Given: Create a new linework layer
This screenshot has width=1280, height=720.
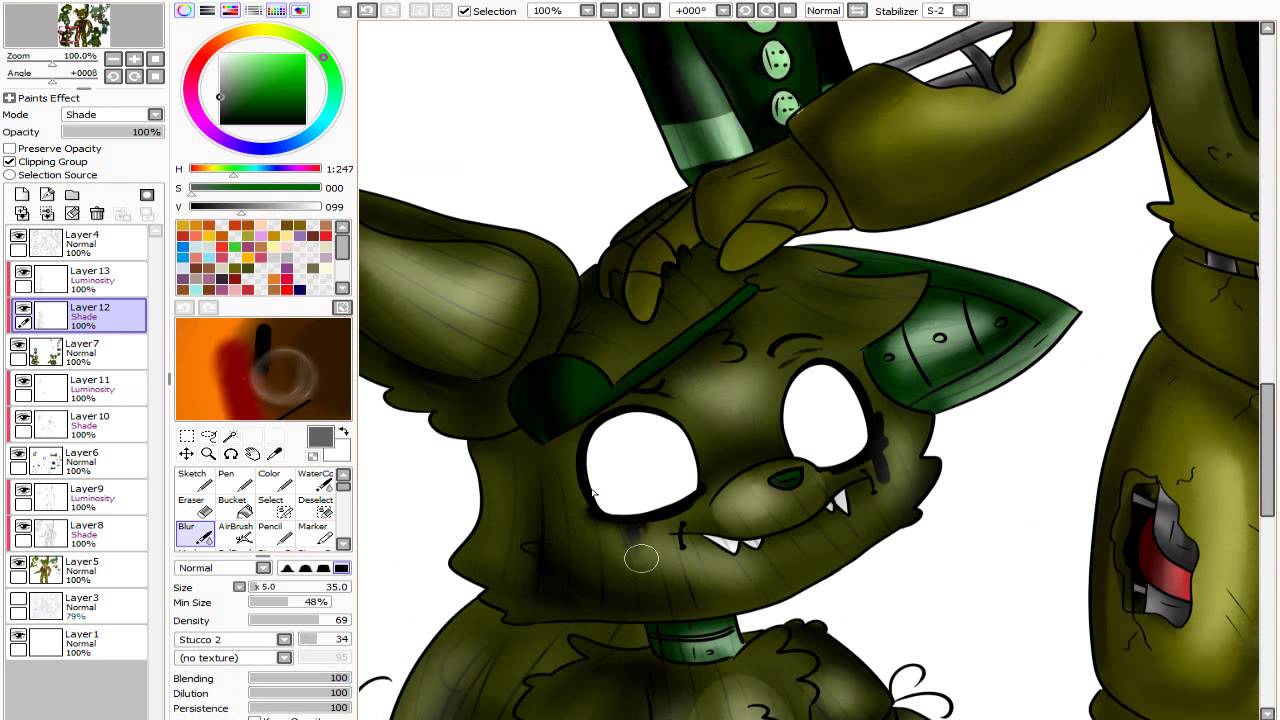Looking at the screenshot, I should (x=47, y=195).
